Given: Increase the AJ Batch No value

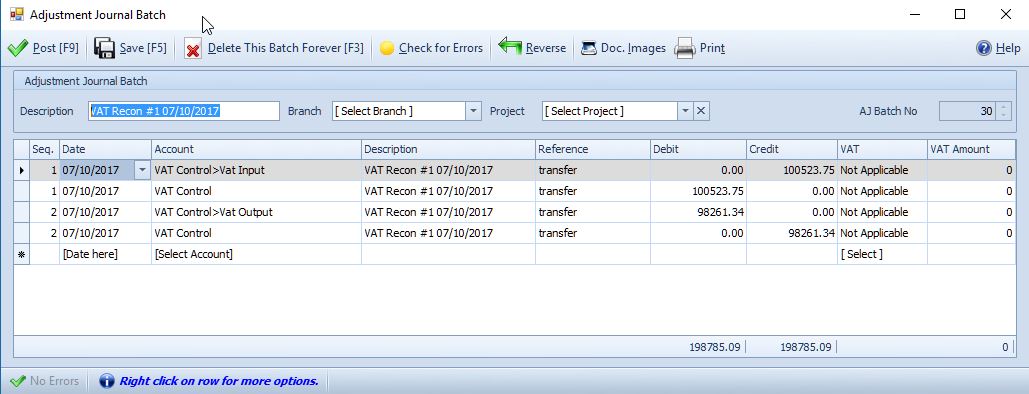Looking at the screenshot, I should tap(1002, 107).
